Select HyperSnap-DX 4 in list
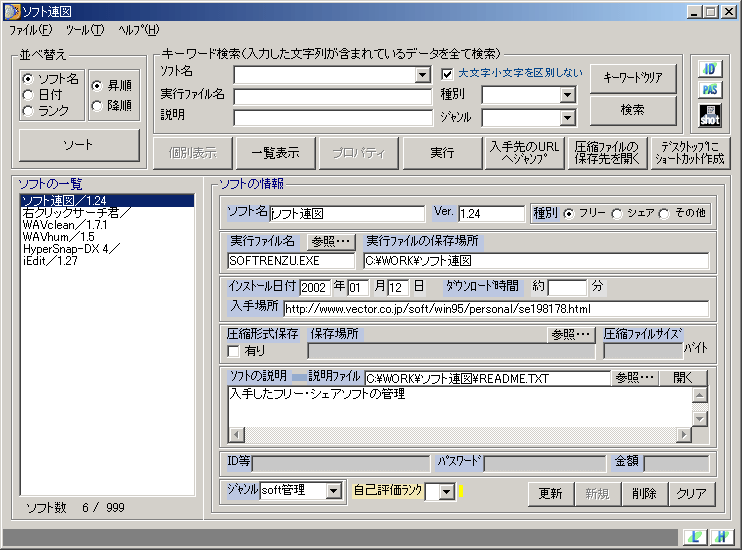 click(107, 249)
